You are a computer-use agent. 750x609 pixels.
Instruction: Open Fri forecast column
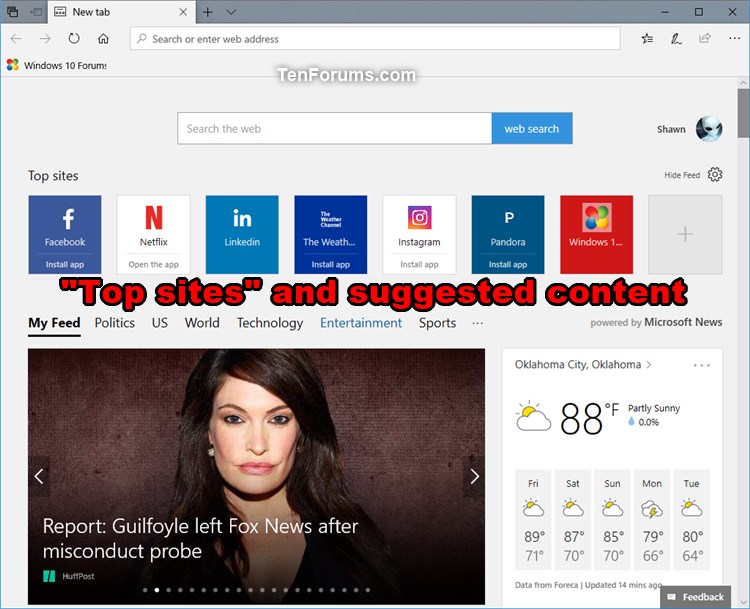533,520
